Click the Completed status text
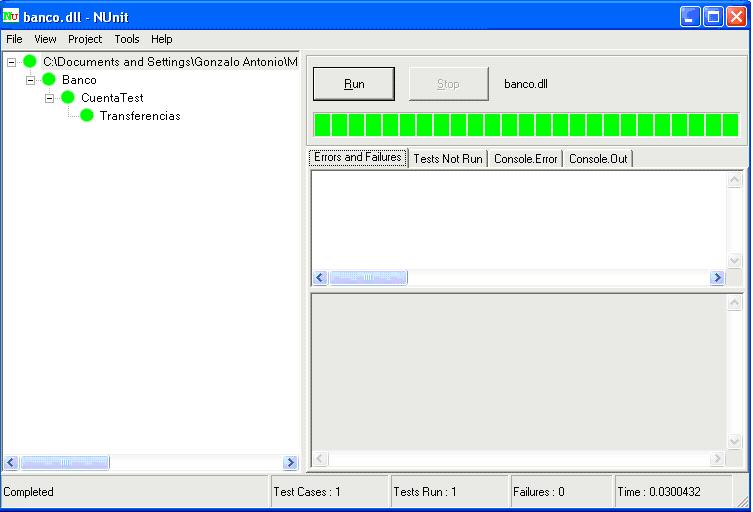The height and width of the screenshot is (512, 753). click(x=28, y=492)
